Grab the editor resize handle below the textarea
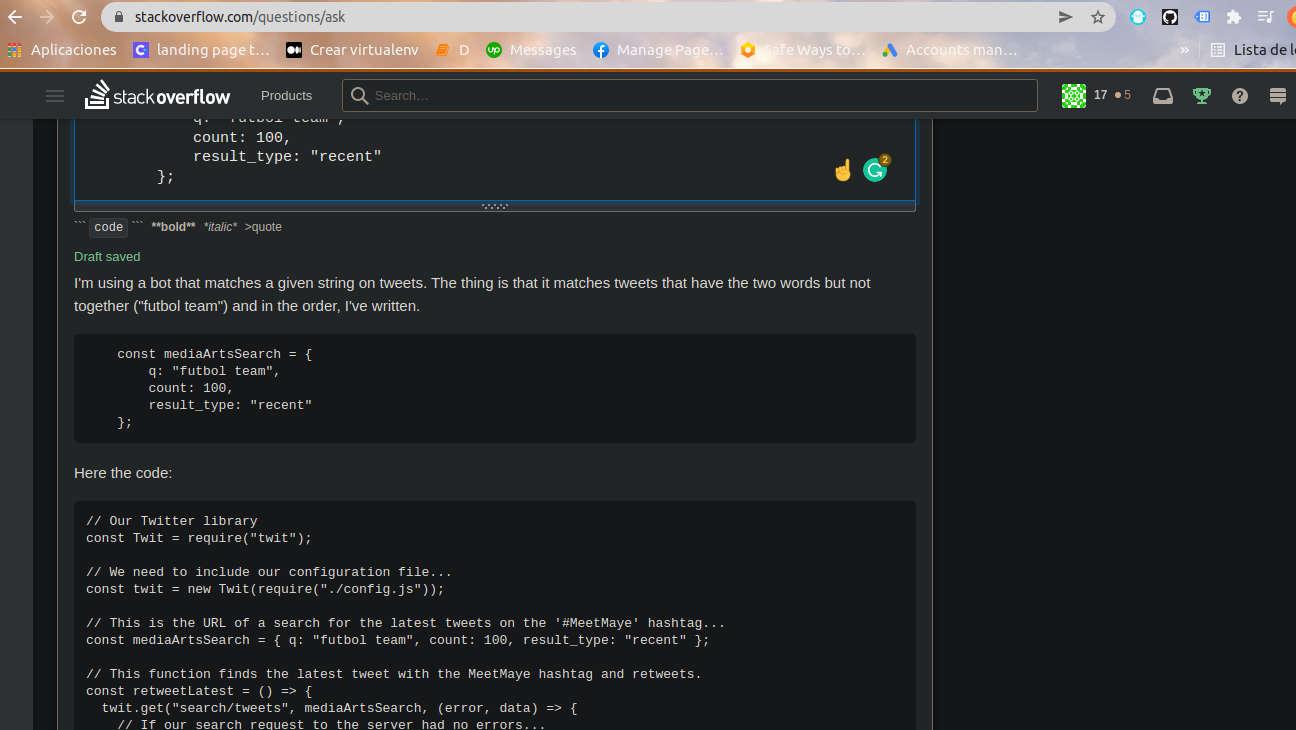 point(495,206)
